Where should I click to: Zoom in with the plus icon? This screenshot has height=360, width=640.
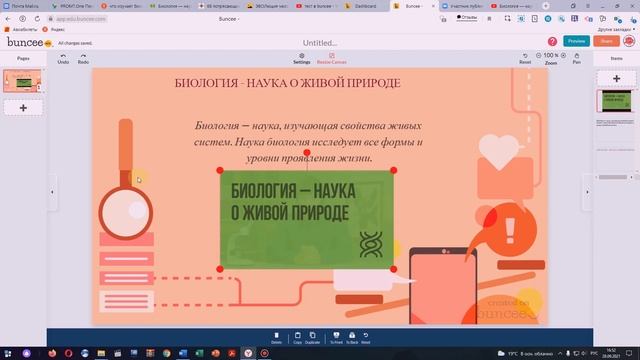coord(563,56)
